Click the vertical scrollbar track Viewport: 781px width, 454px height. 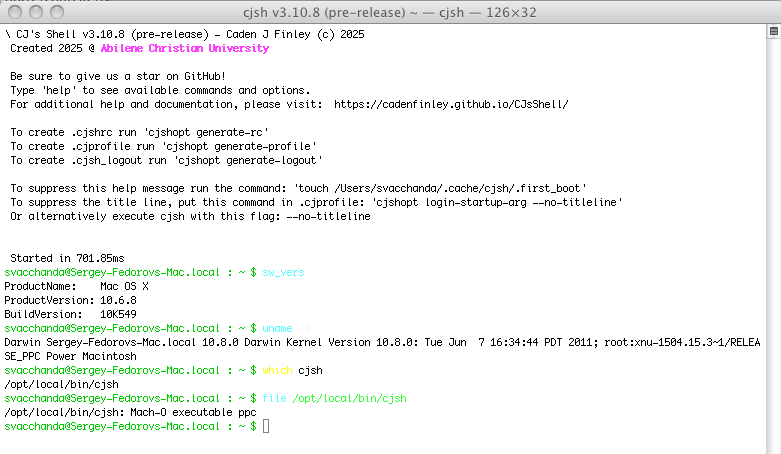pyautogui.click(x=774, y=244)
